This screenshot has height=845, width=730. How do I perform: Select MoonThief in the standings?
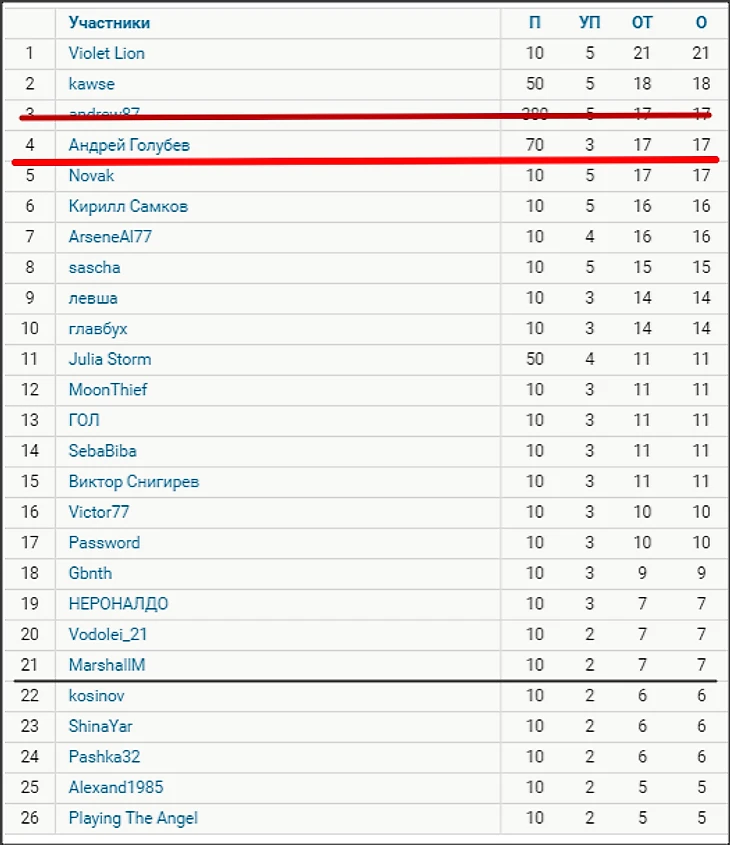pyautogui.click(x=108, y=390)
